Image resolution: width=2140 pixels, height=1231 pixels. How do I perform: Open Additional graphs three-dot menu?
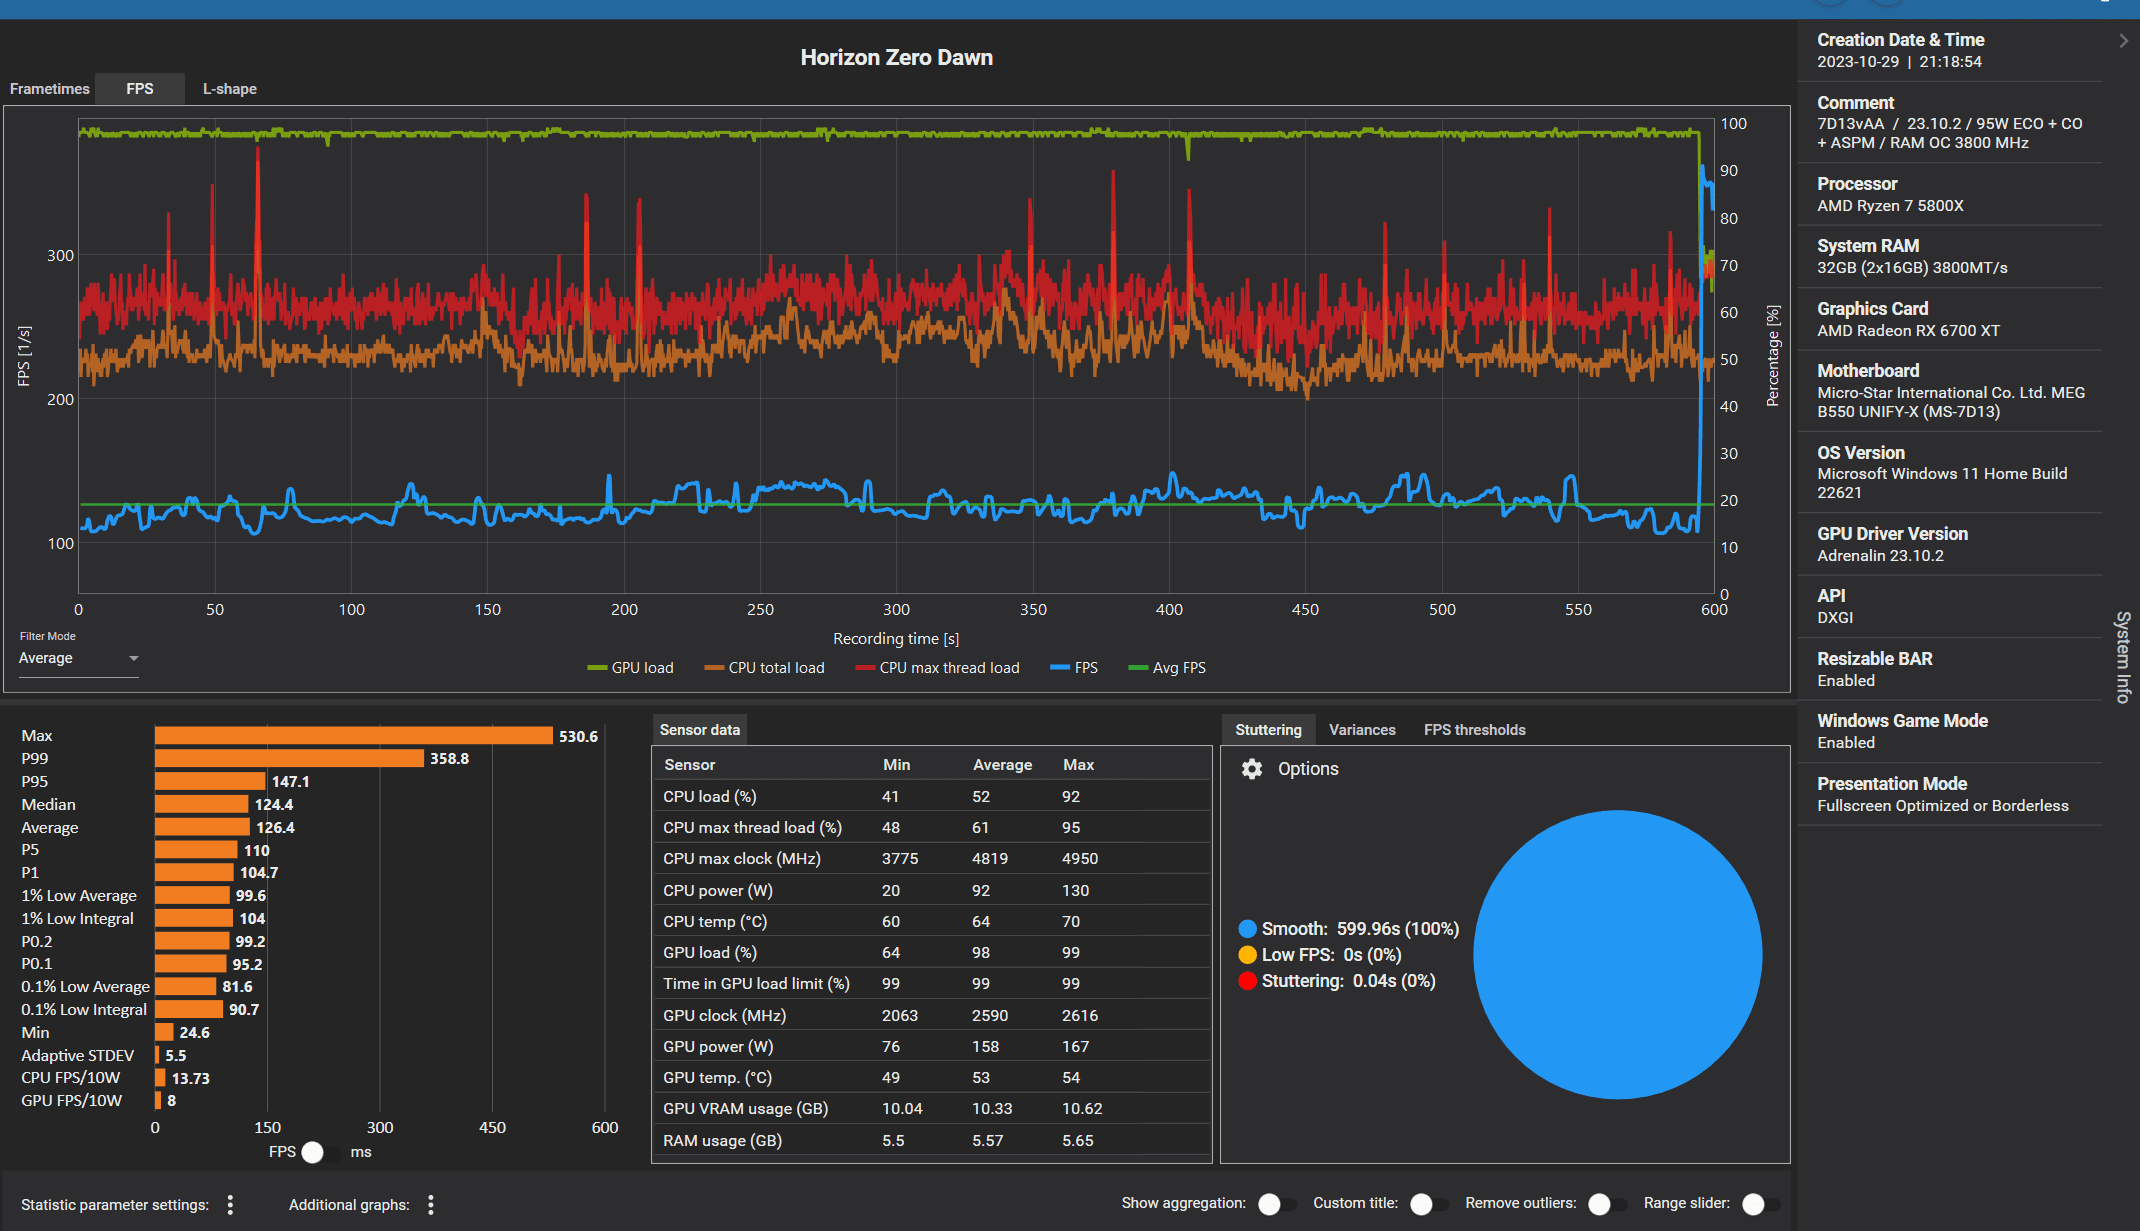(431, 1205)
